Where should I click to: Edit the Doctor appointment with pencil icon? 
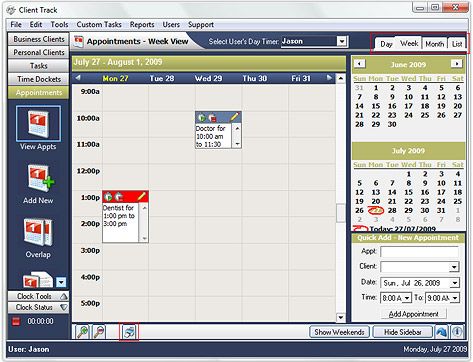click(x=235, y=117)
